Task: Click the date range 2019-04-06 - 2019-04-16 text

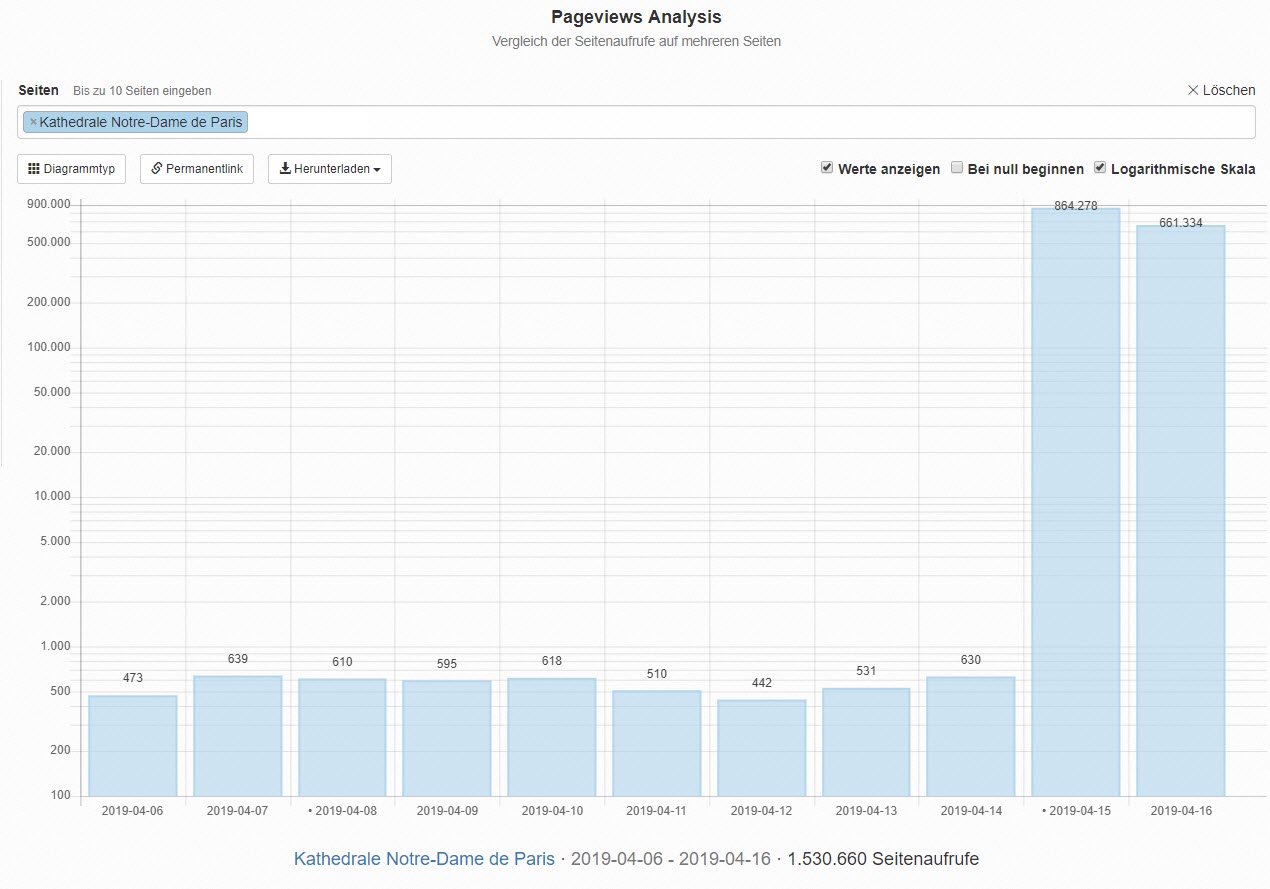Action: [671, 859]
